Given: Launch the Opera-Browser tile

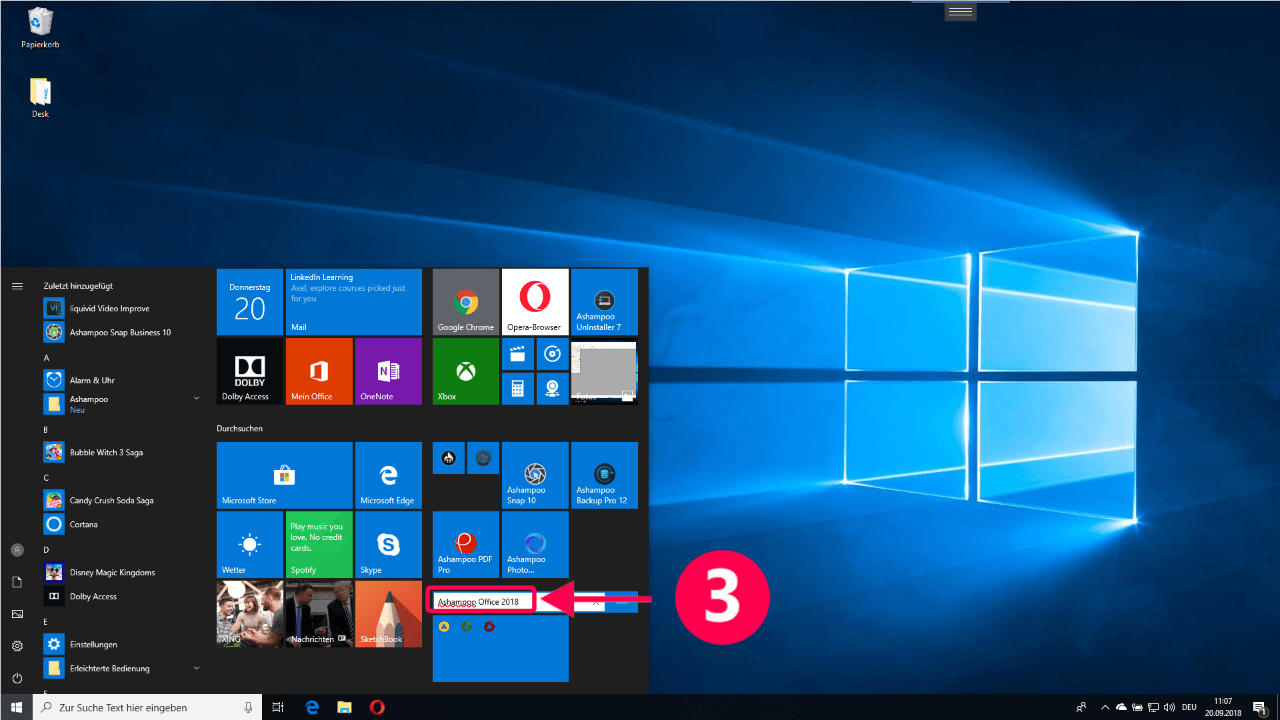Looking at the screenshot, I should click(535, 302).
